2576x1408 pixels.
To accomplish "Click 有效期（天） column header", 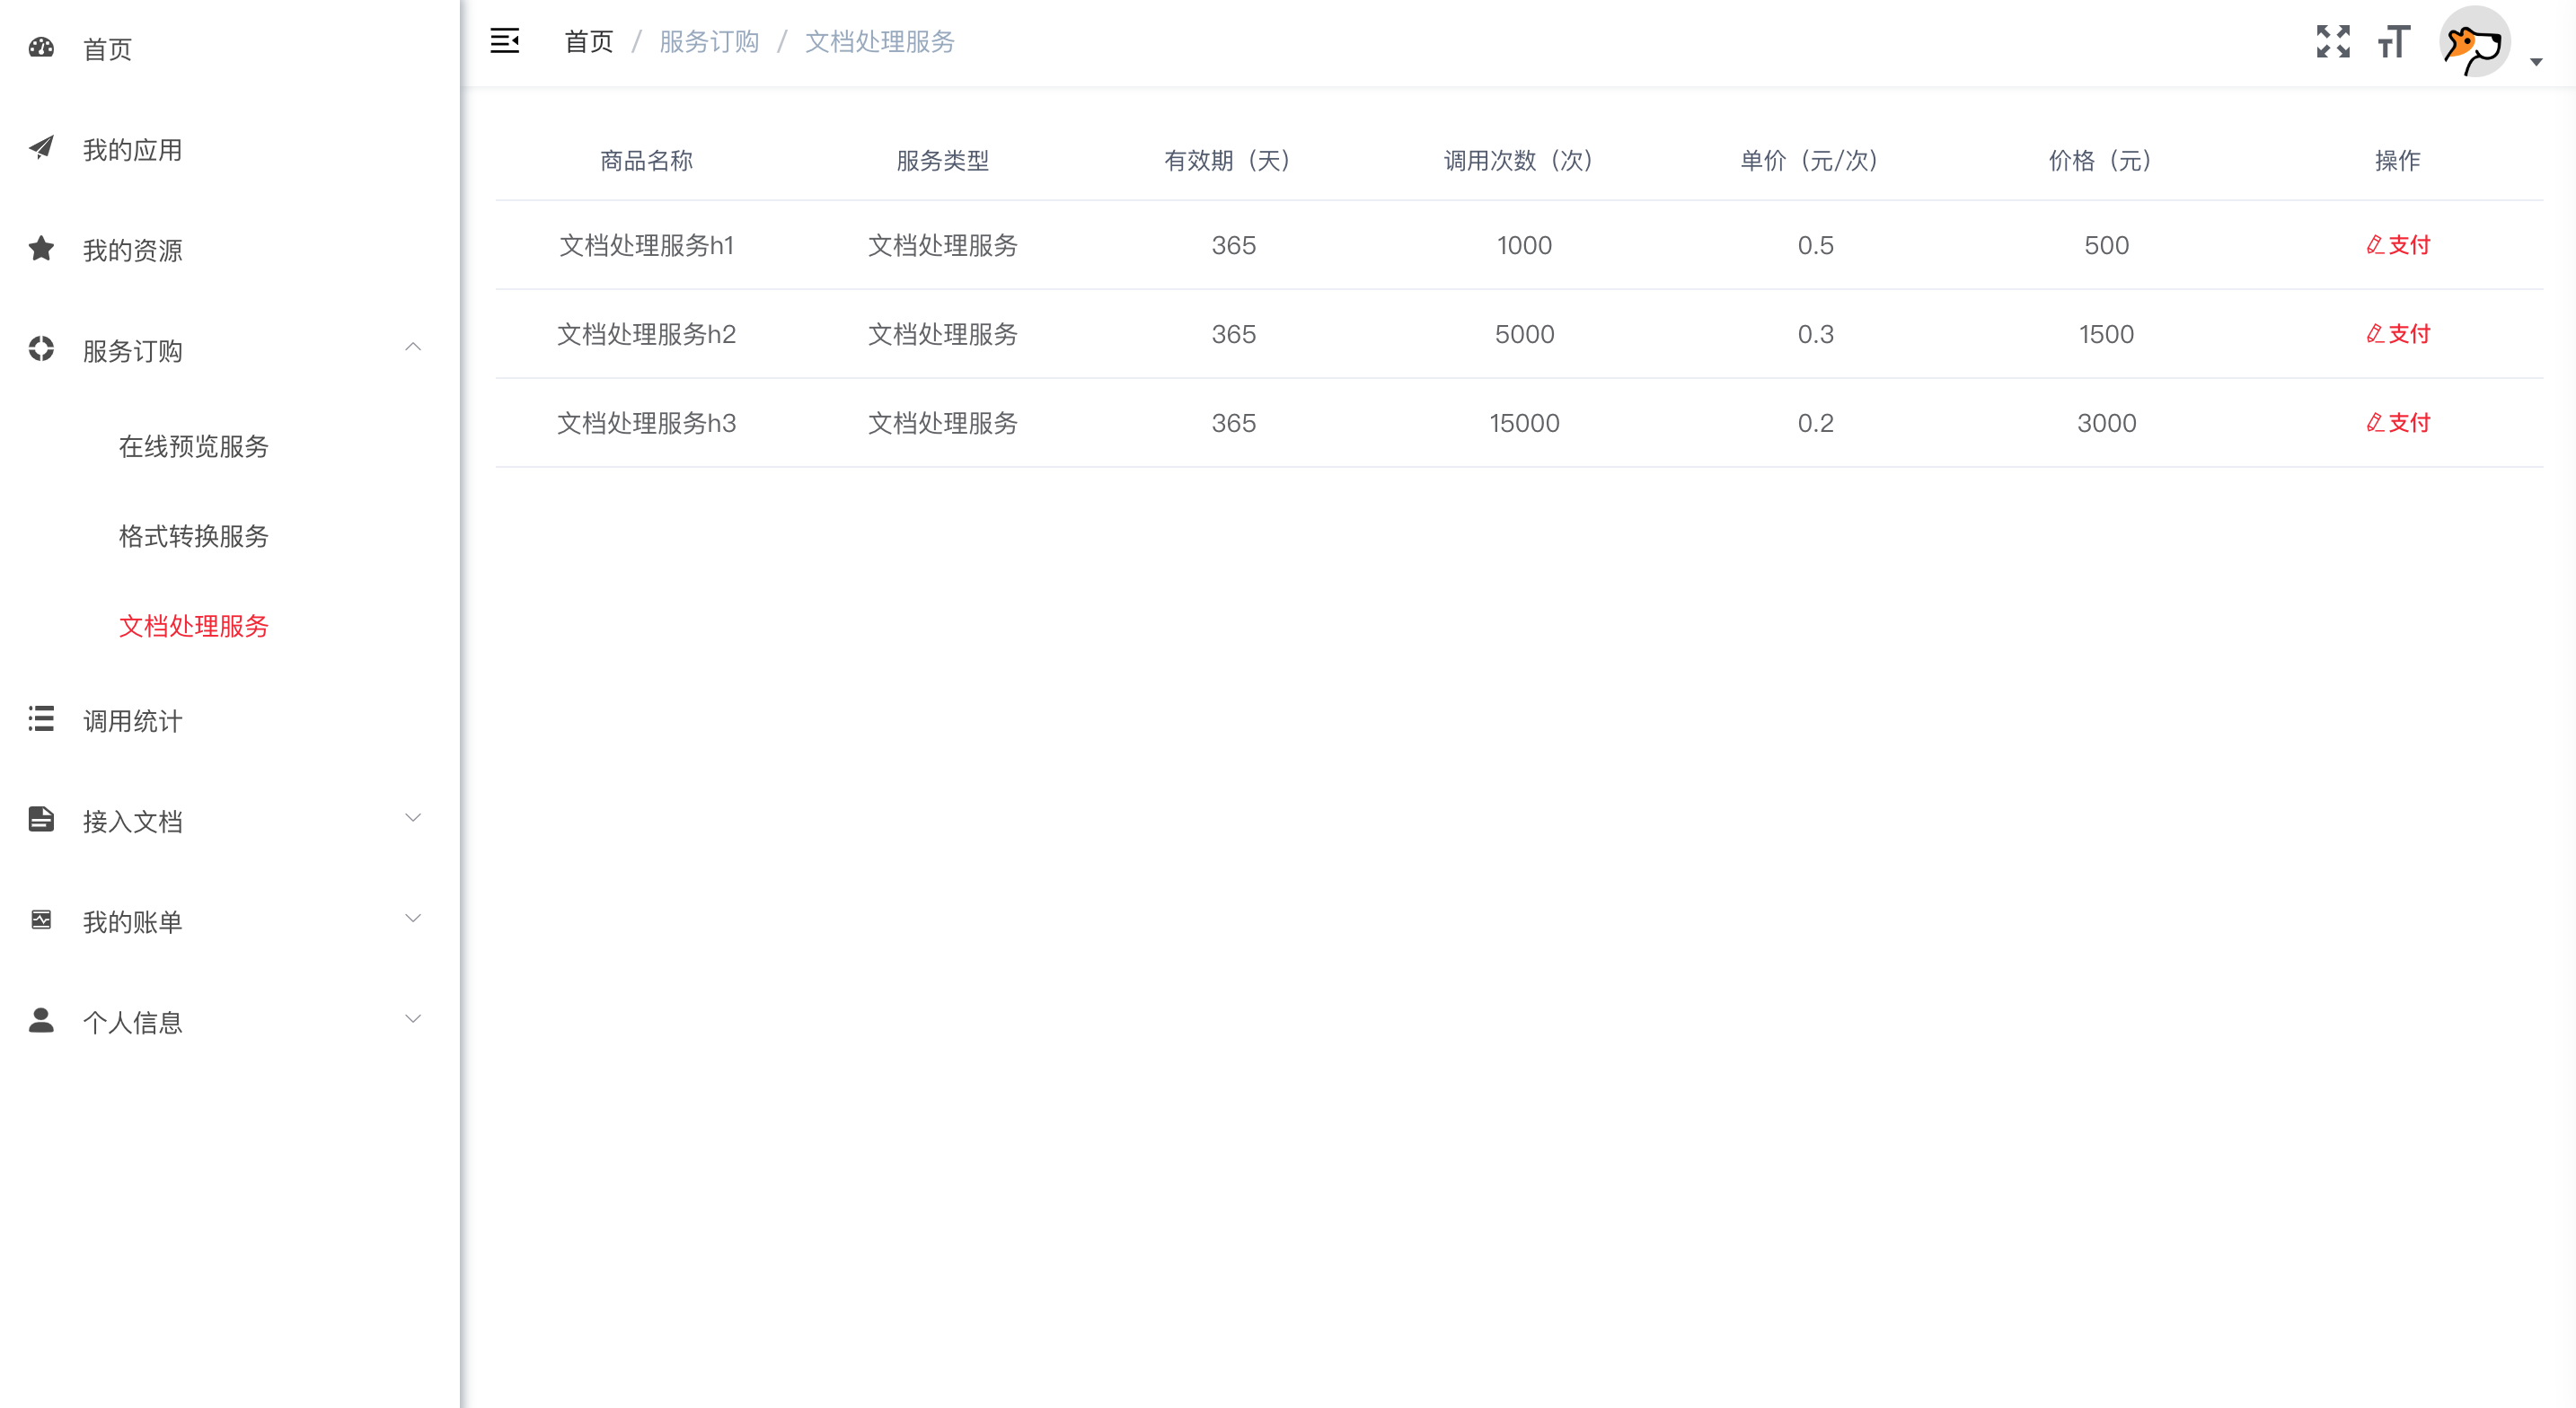I will [x=1233, y=160].
